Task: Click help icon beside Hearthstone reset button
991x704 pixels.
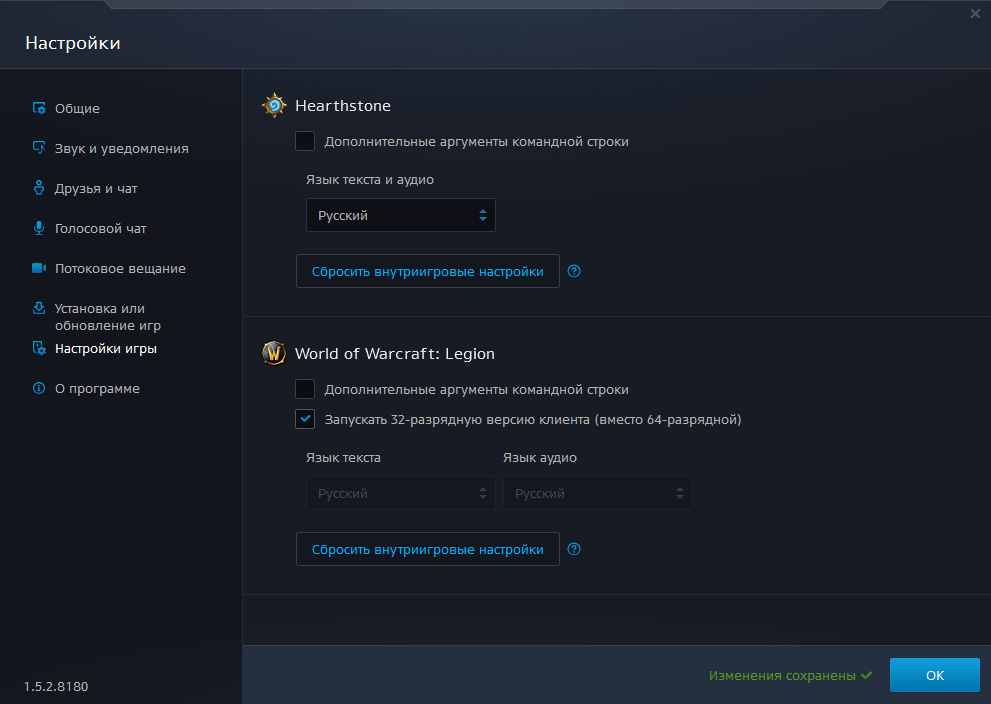Action: coord(574,271)
